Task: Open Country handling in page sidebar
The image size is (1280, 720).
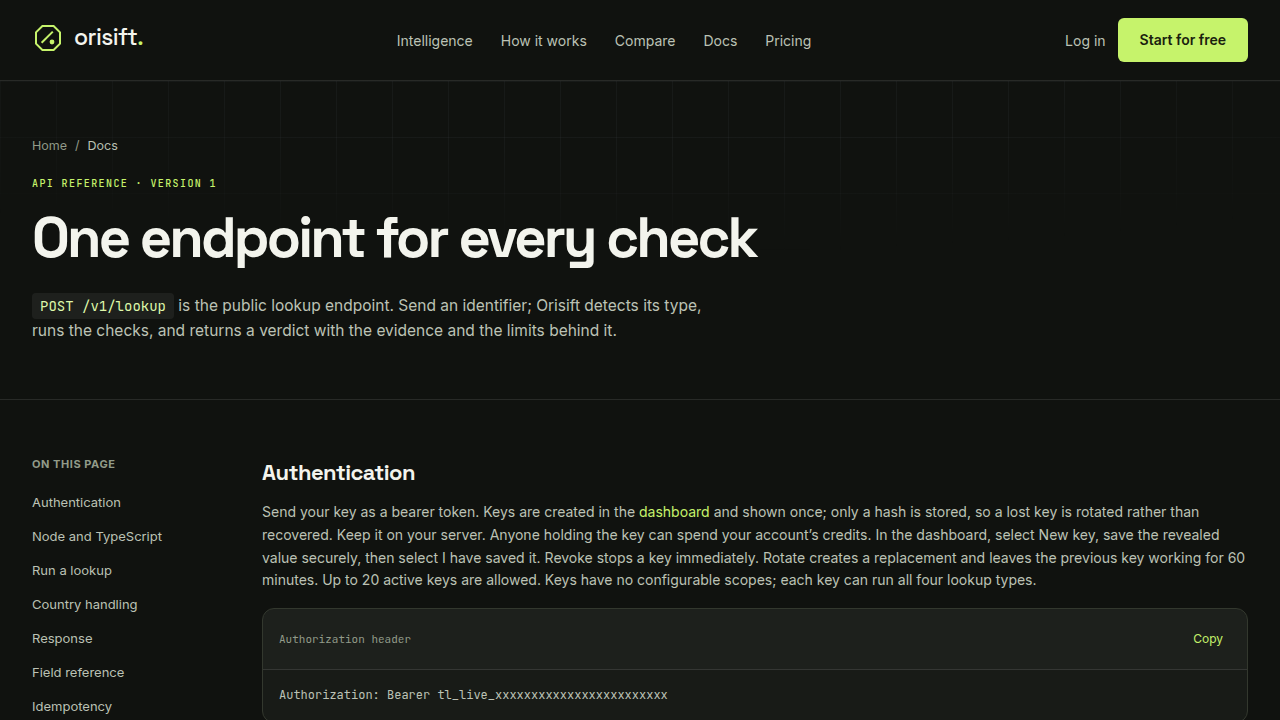Action: pyautogui.click(x=85, y=605)
